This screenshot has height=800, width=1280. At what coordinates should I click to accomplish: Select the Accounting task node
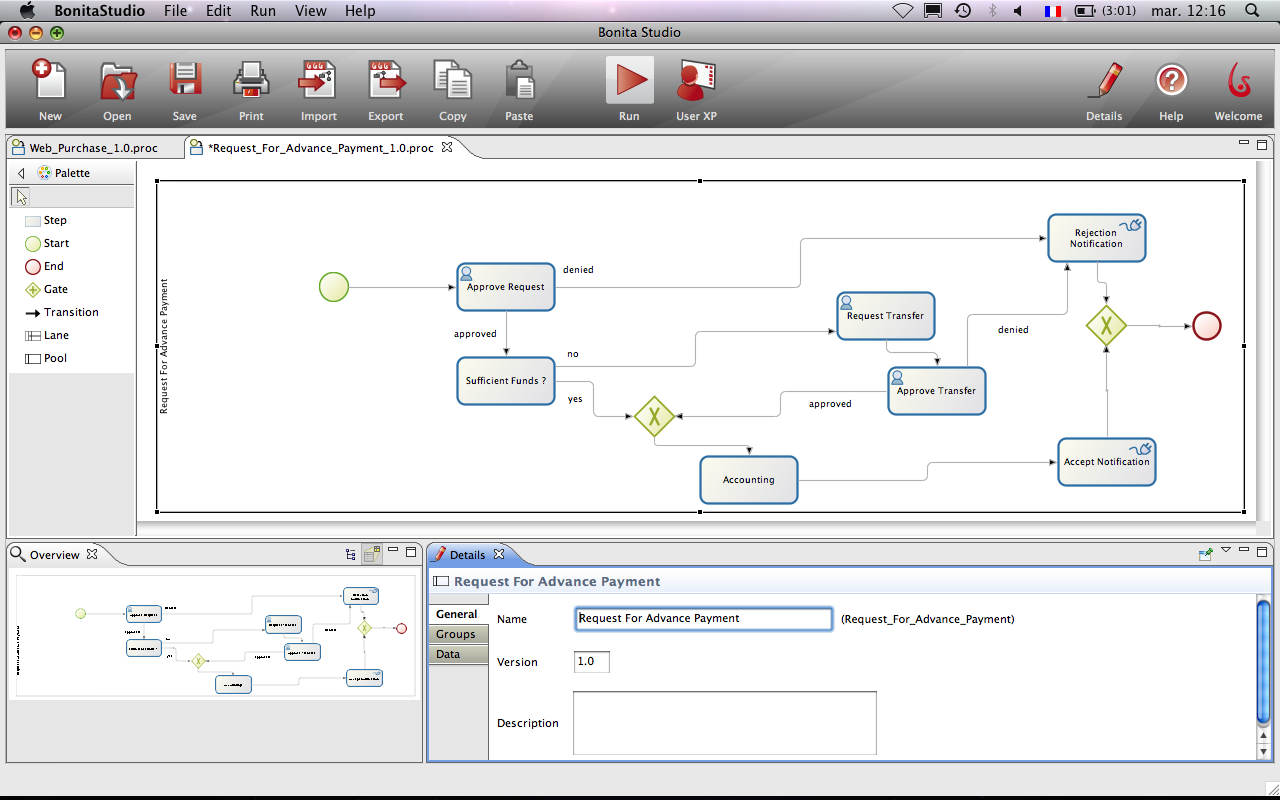[749, 480]
